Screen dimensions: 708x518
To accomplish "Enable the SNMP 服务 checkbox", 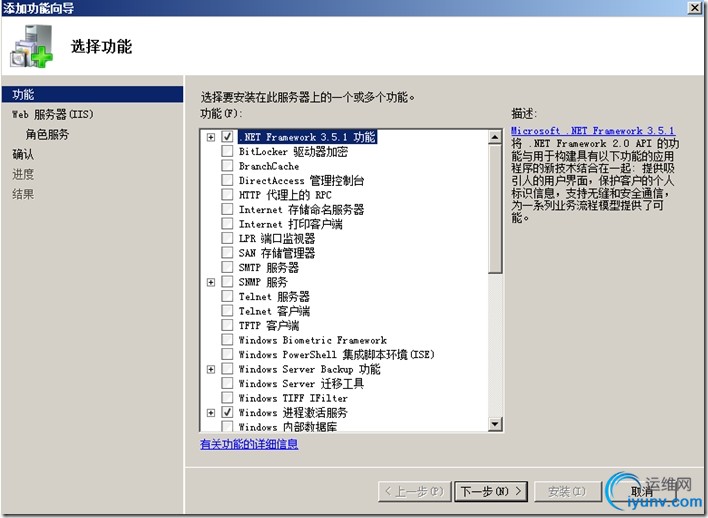I will (x=227, y=281).
